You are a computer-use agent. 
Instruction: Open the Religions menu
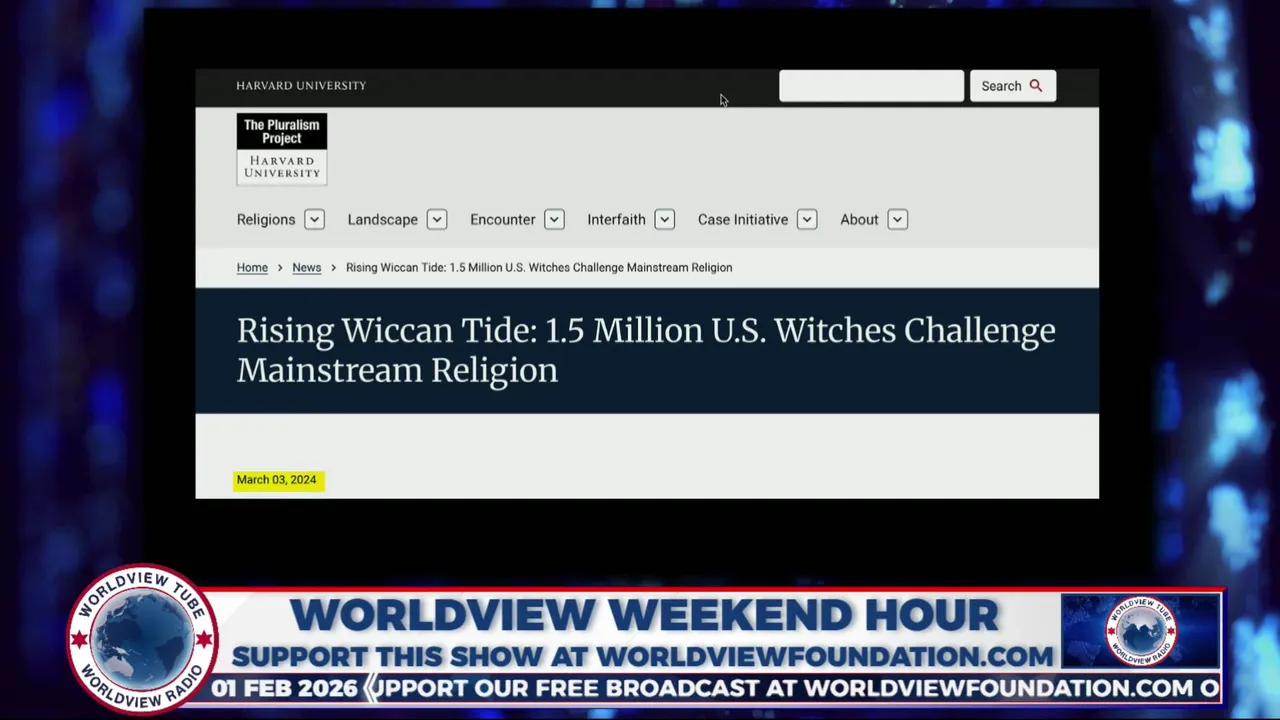266,219
